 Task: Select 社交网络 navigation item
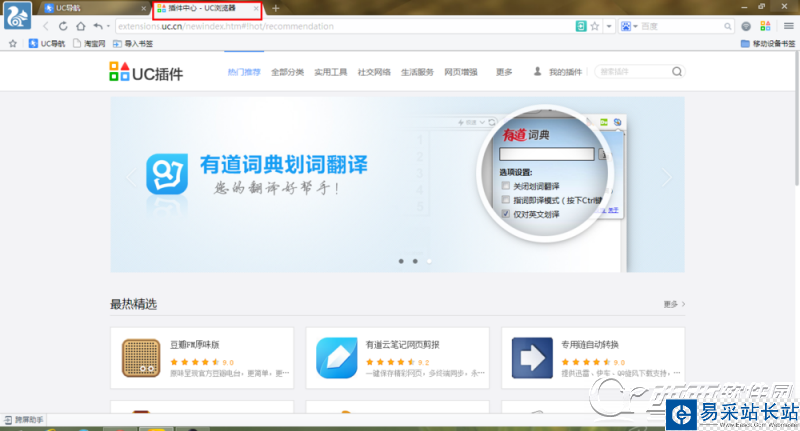tap(374, 72)
